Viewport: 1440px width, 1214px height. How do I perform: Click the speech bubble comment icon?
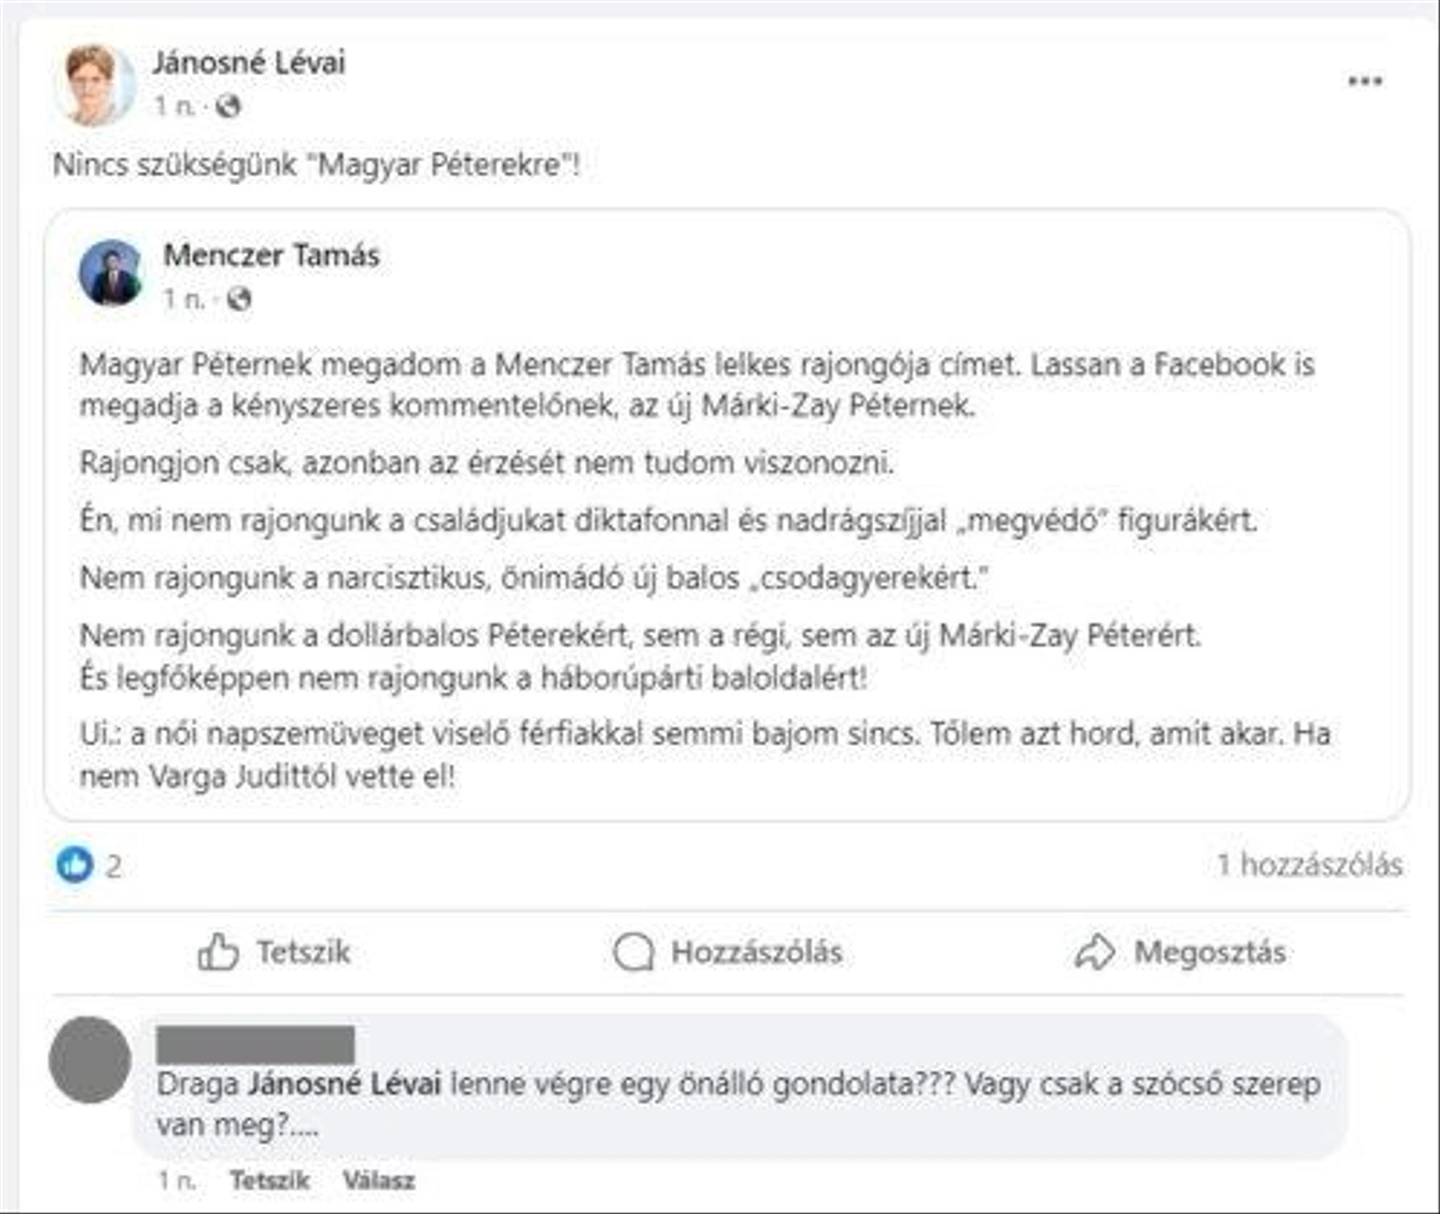633,952
